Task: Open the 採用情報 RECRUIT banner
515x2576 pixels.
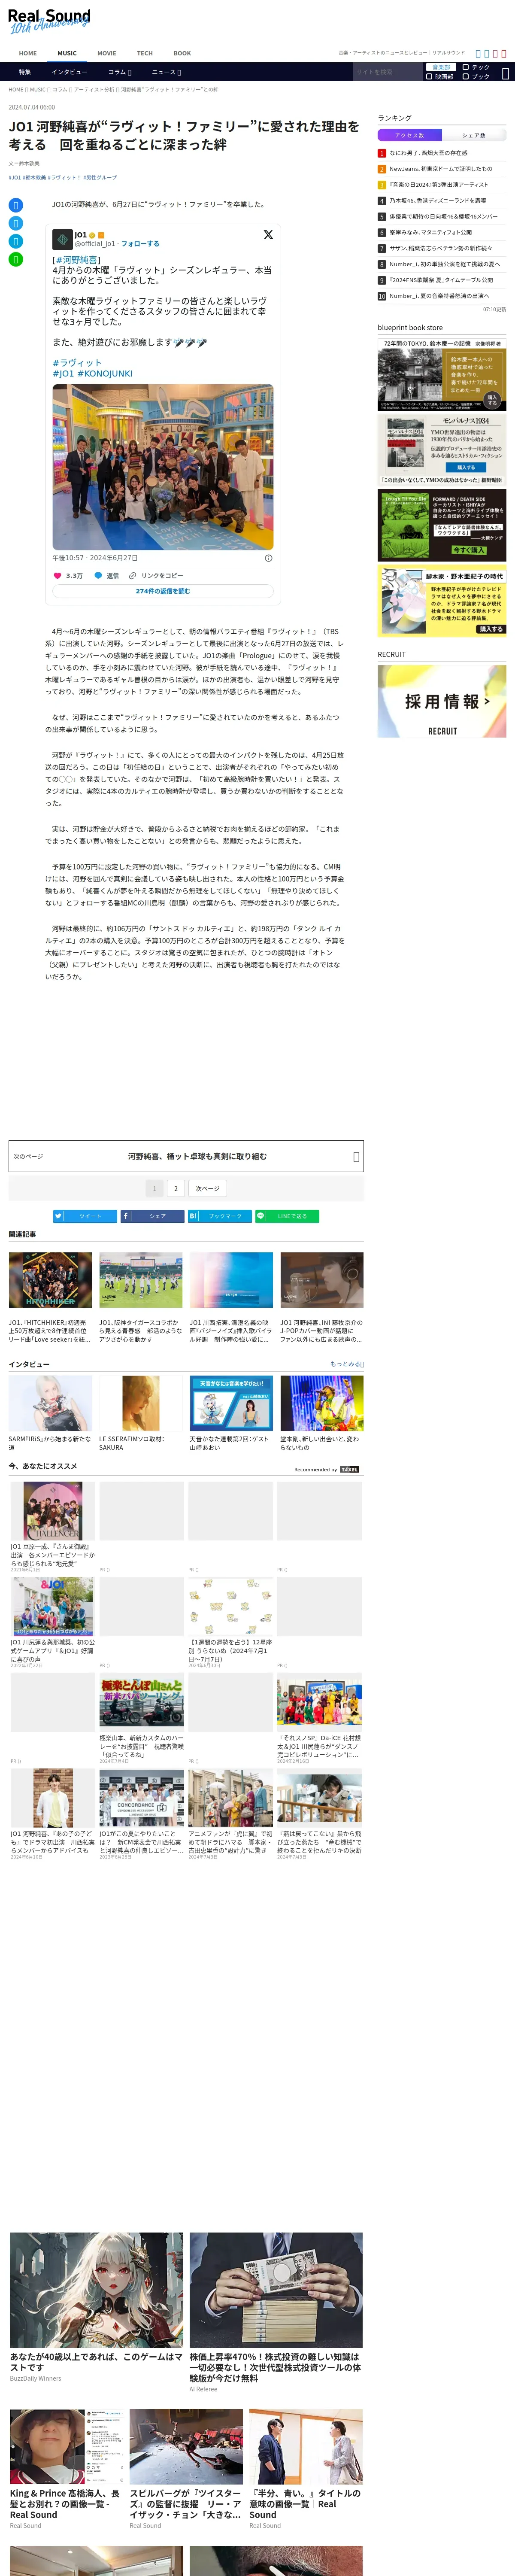Action: (442, 701)
